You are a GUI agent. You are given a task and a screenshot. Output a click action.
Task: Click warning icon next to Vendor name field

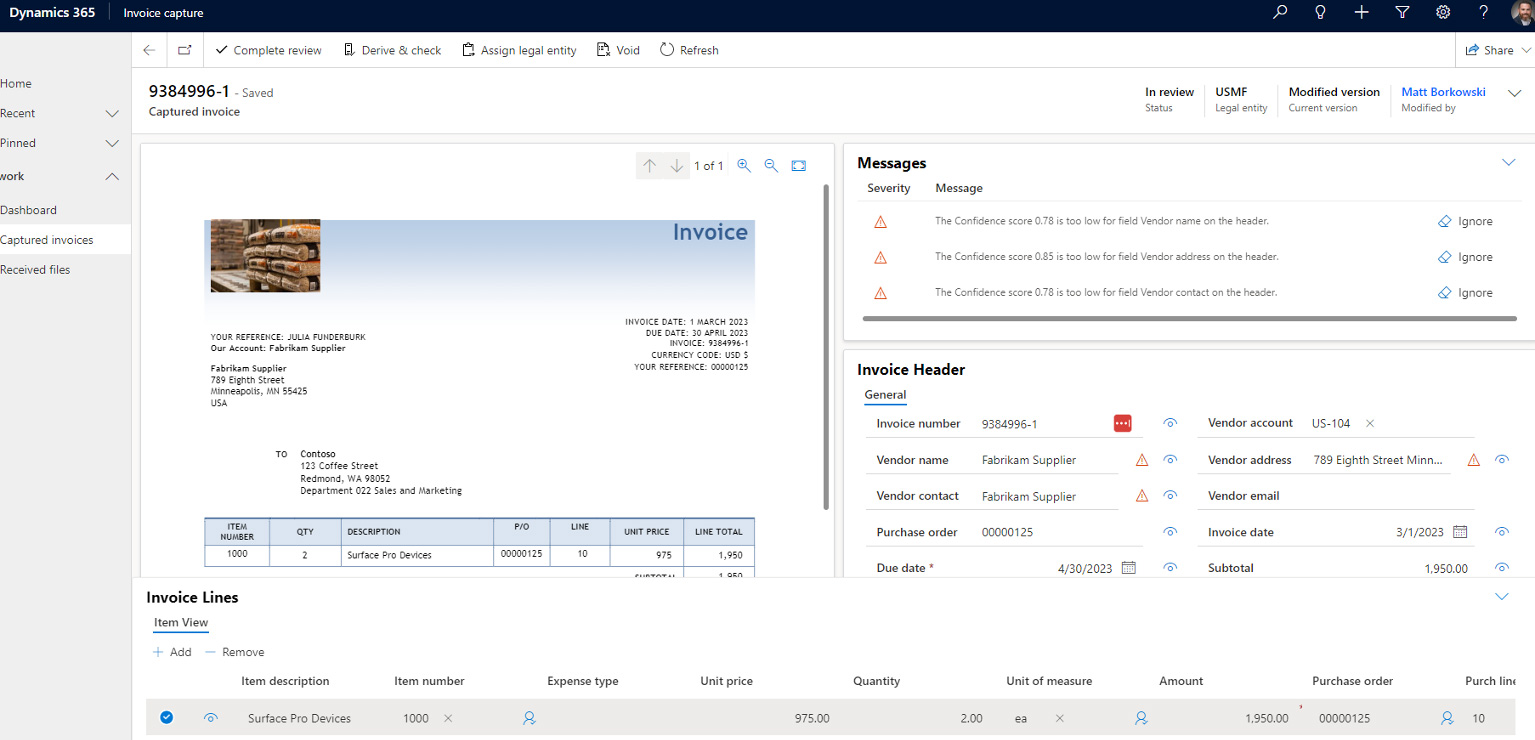[x=1142, y=460]
